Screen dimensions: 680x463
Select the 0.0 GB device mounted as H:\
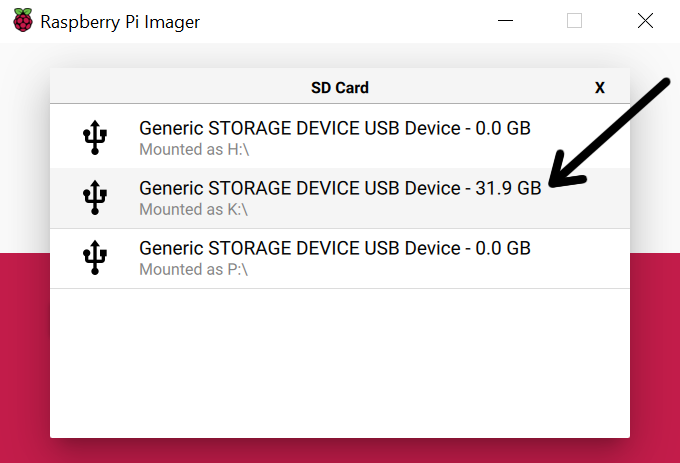[x=340, y=138]
